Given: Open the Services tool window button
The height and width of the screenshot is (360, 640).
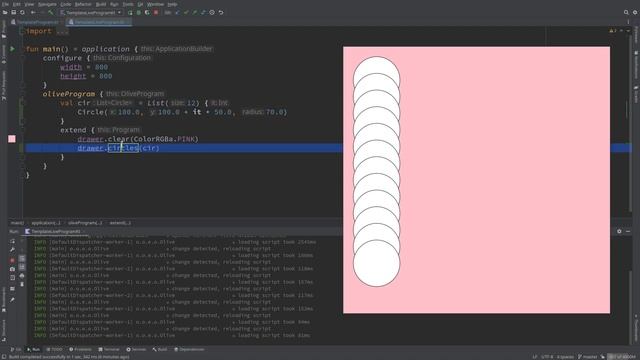Looking at the screenshot, I should click(136, 349).
